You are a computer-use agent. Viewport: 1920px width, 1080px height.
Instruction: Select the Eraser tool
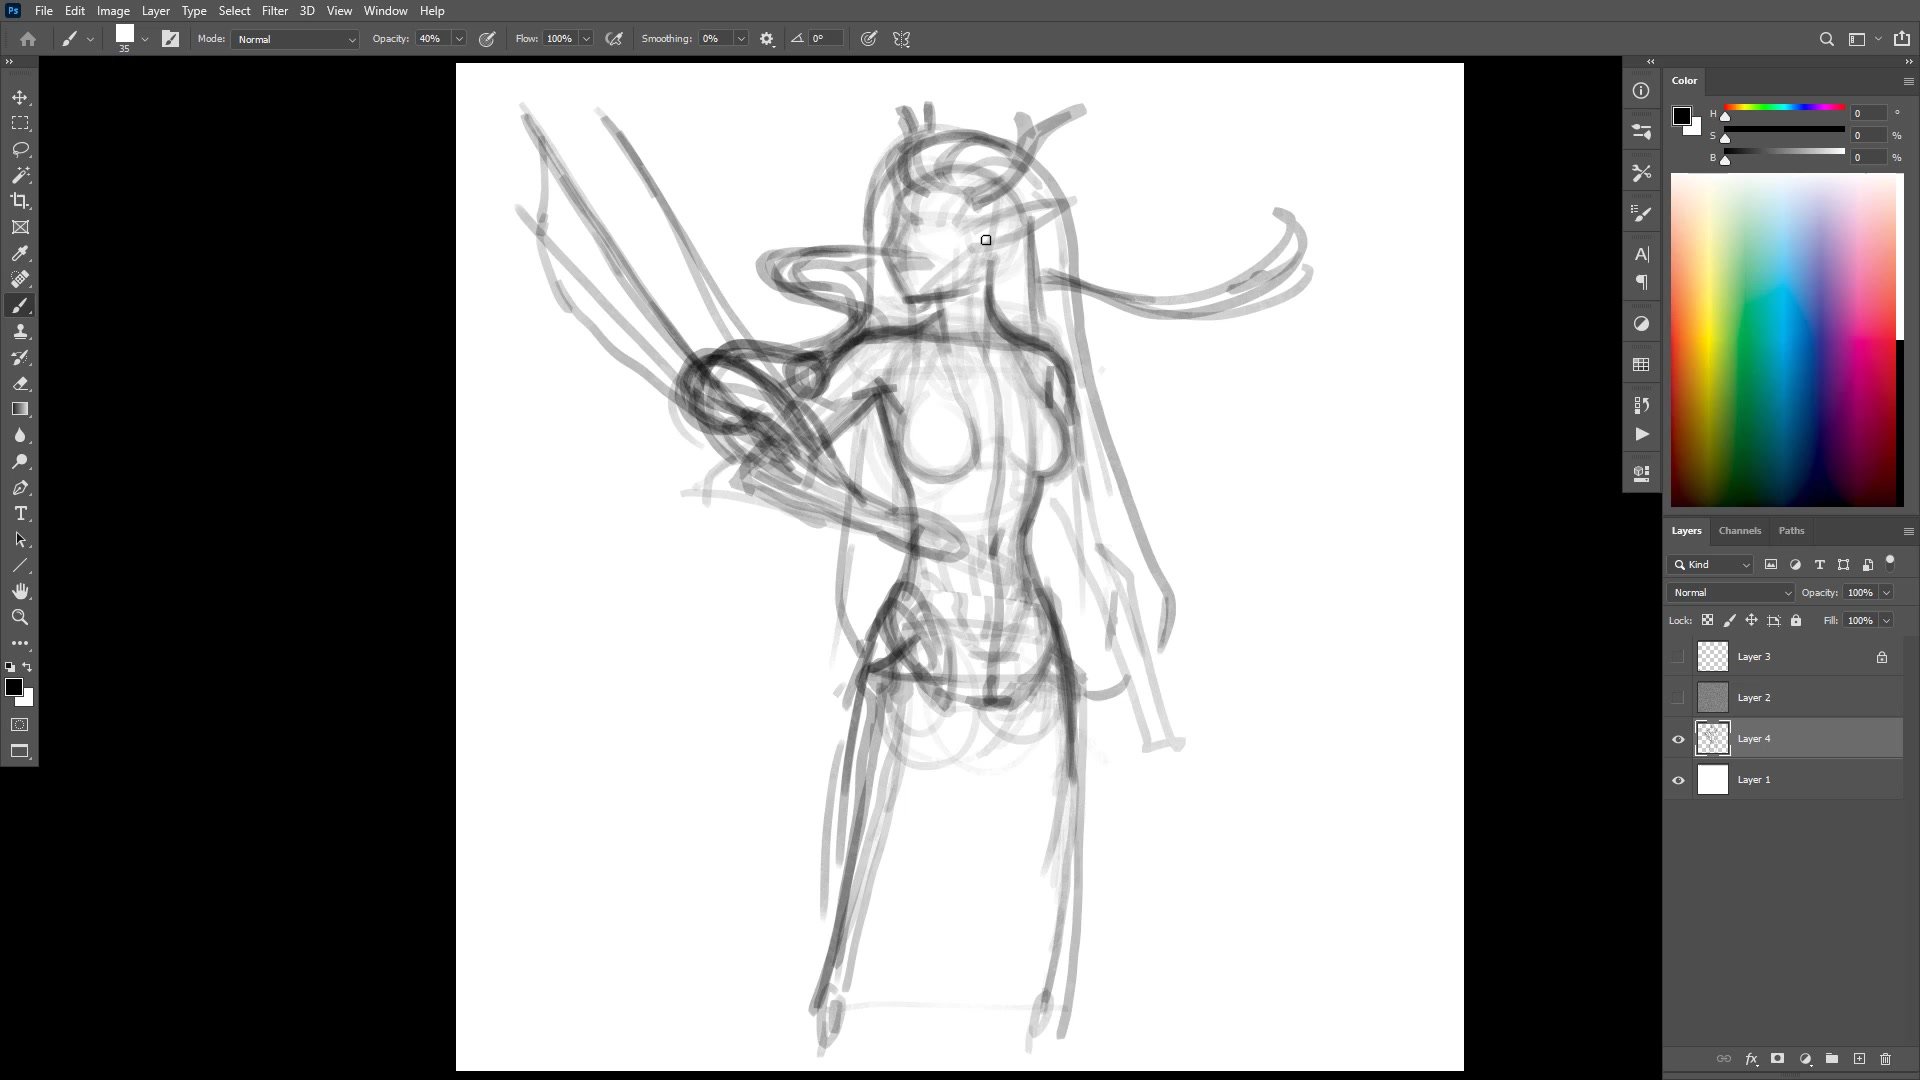(x=20, y=384)
